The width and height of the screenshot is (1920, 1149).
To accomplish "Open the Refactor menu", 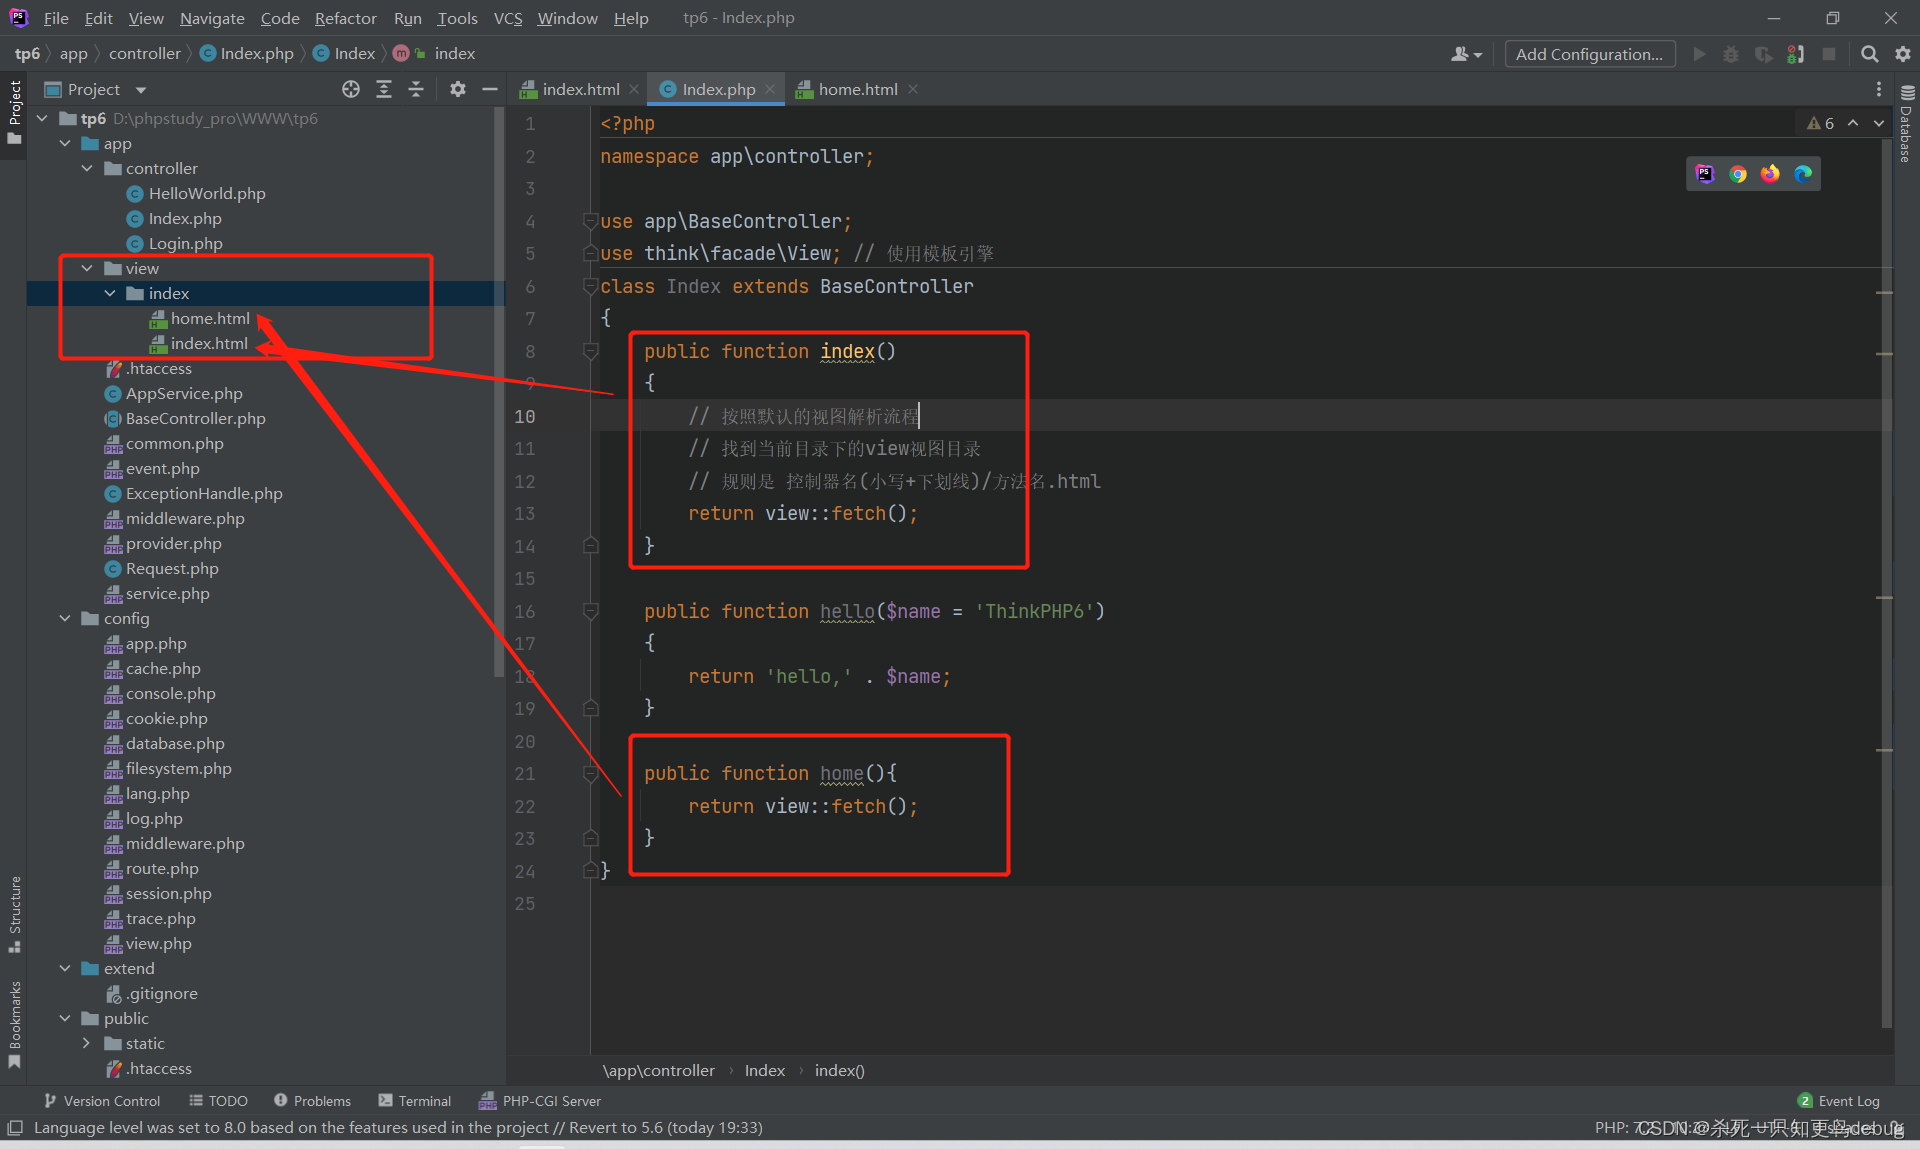I will tap(345, 18).
